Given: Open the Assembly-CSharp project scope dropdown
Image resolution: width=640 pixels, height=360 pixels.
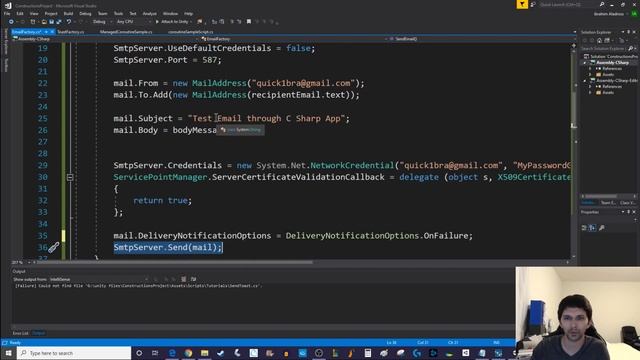Looking at the screenshot, I should [105, 39].
